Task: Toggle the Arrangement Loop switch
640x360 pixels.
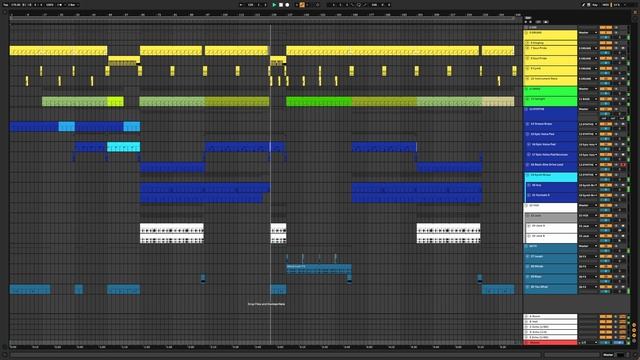Action: [x=359, y=5]
